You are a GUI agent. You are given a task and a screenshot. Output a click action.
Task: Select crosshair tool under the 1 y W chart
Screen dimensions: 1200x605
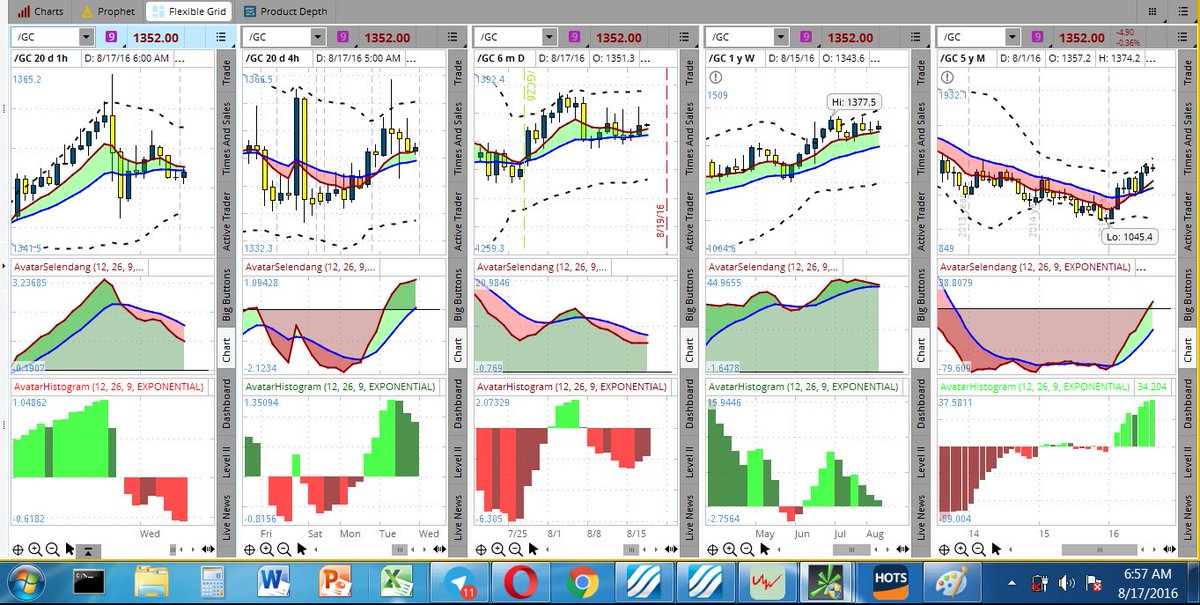(711, 549)
